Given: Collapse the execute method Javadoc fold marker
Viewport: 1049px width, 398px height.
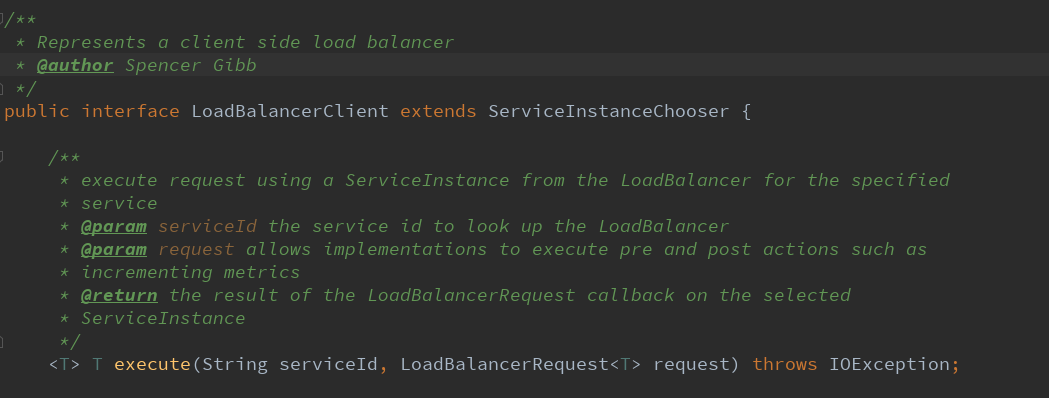Looking at the screenshot, I should pyautogui.click(x=2, y=157).
